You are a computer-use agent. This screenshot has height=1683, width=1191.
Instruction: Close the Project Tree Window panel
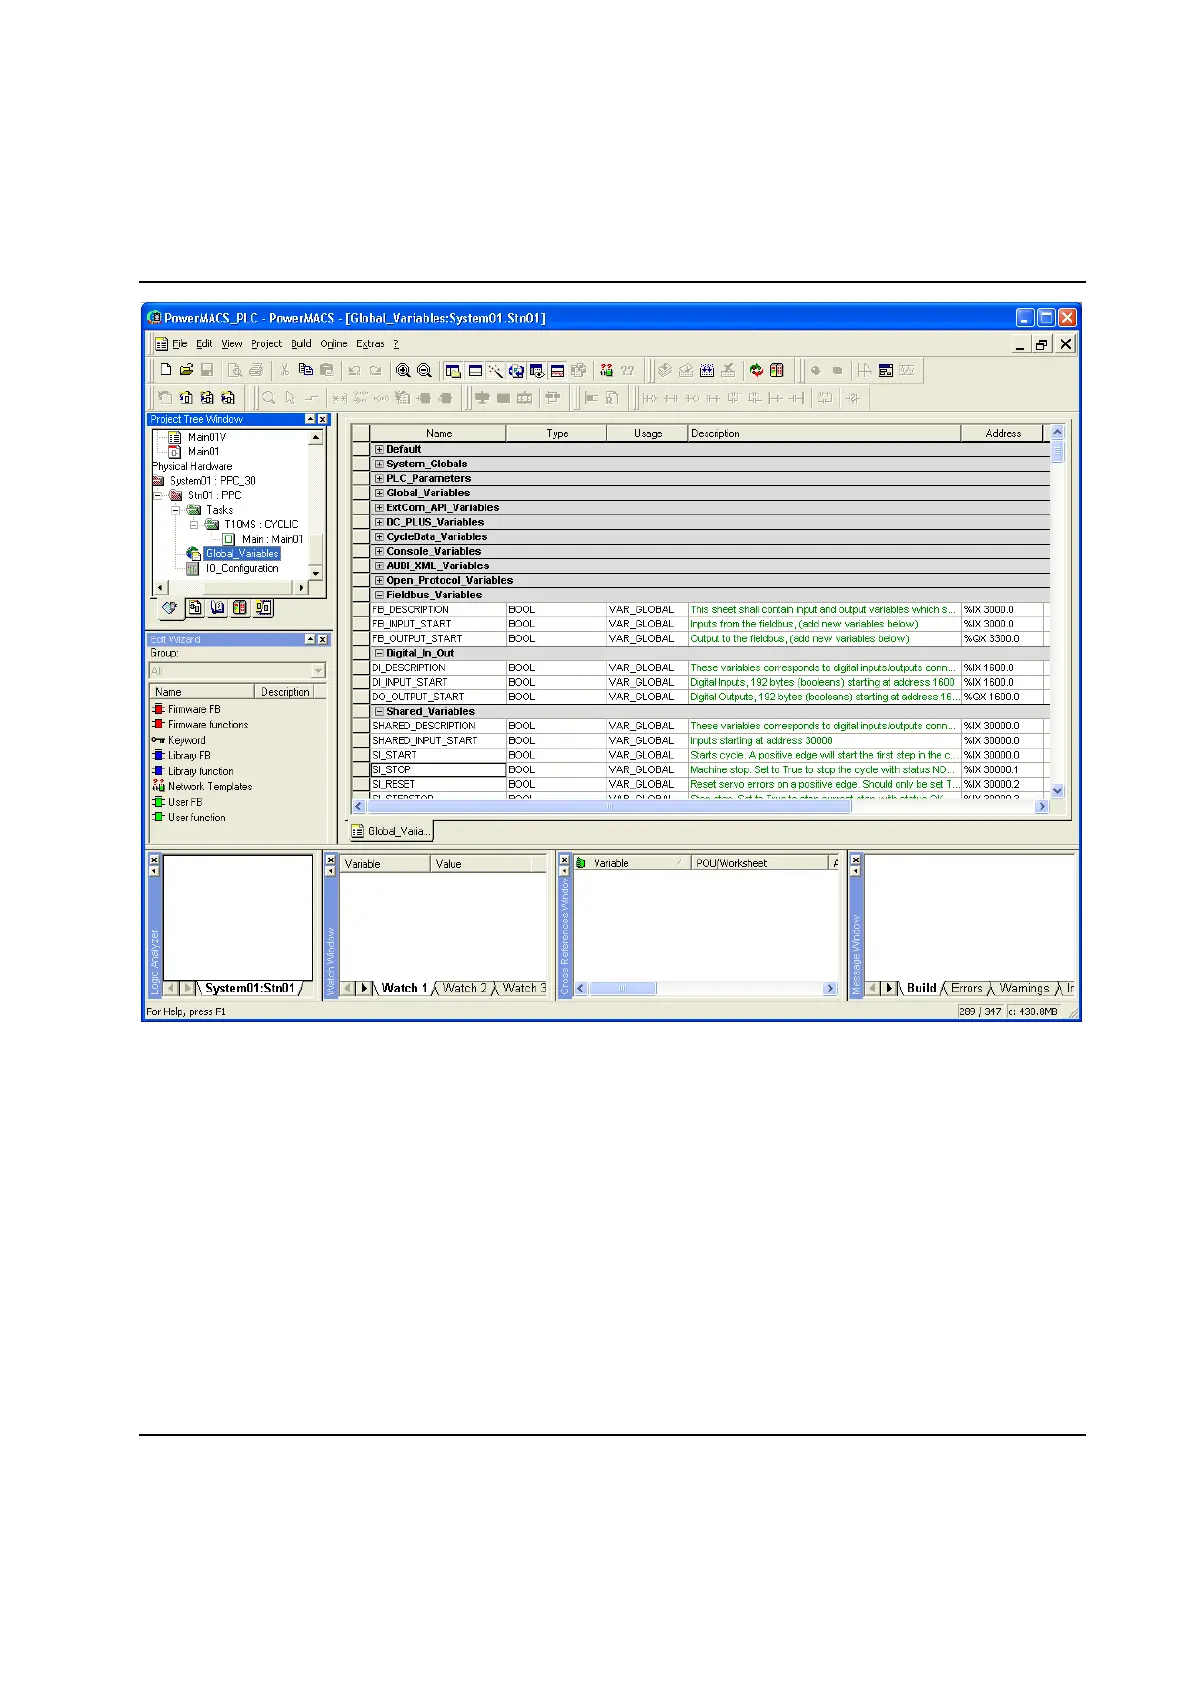(323, 420)
